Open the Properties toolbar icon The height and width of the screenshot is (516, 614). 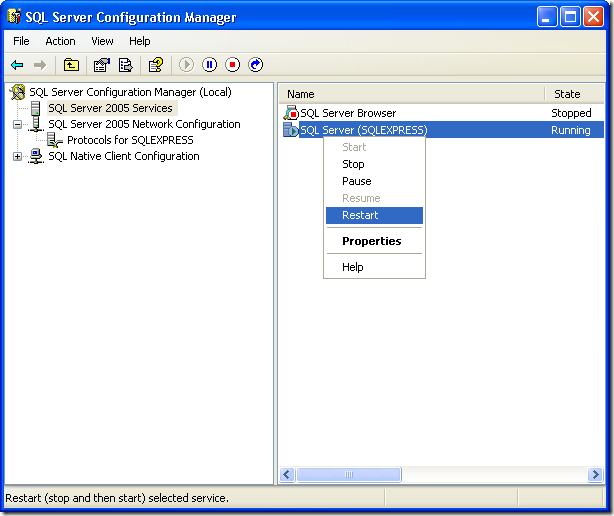click(102, 65)
